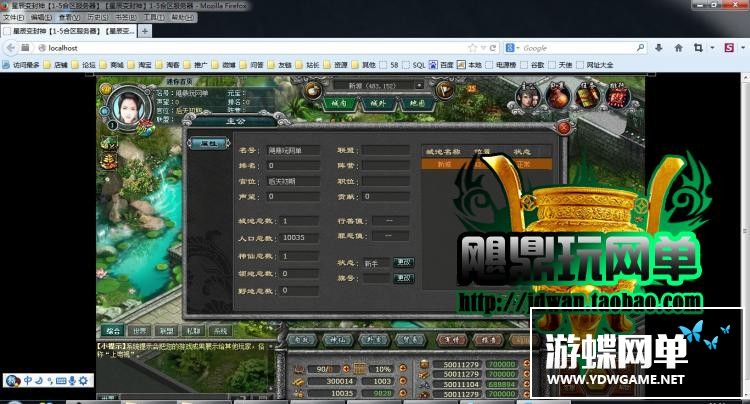The image size is (750, 404).
Task: Open the two-characters icon at top right
Action: pyautogui.click(x=528, y=97)
